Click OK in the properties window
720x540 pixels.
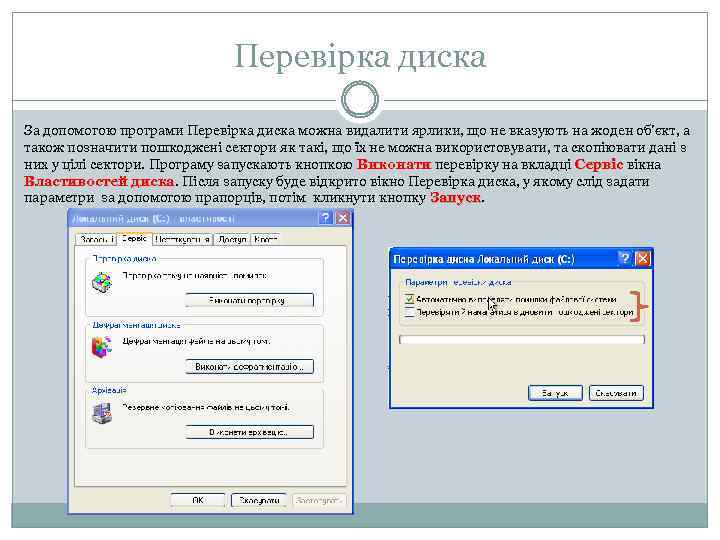(198, 500)
